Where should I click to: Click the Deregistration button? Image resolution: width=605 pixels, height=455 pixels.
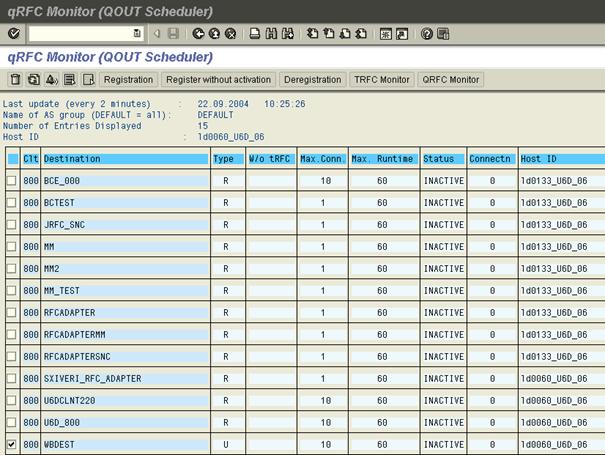(313, 79)
